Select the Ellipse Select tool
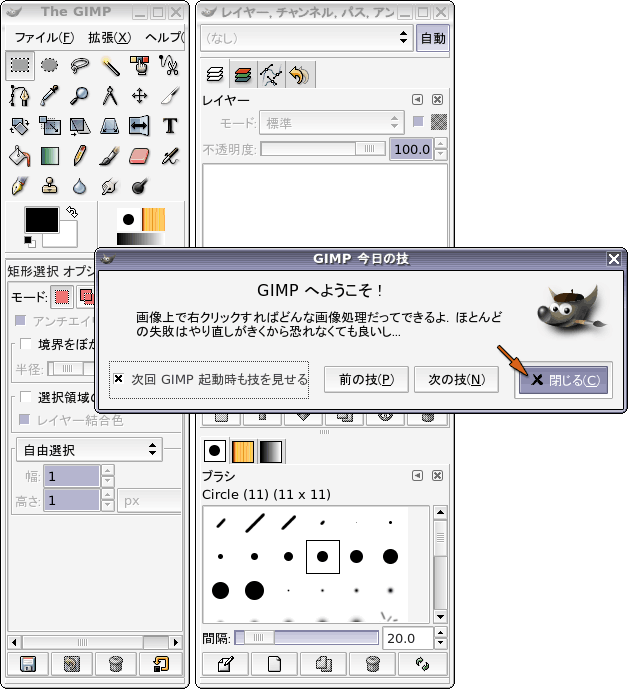This screenshot has width=628, height=689. coord(49,65)
